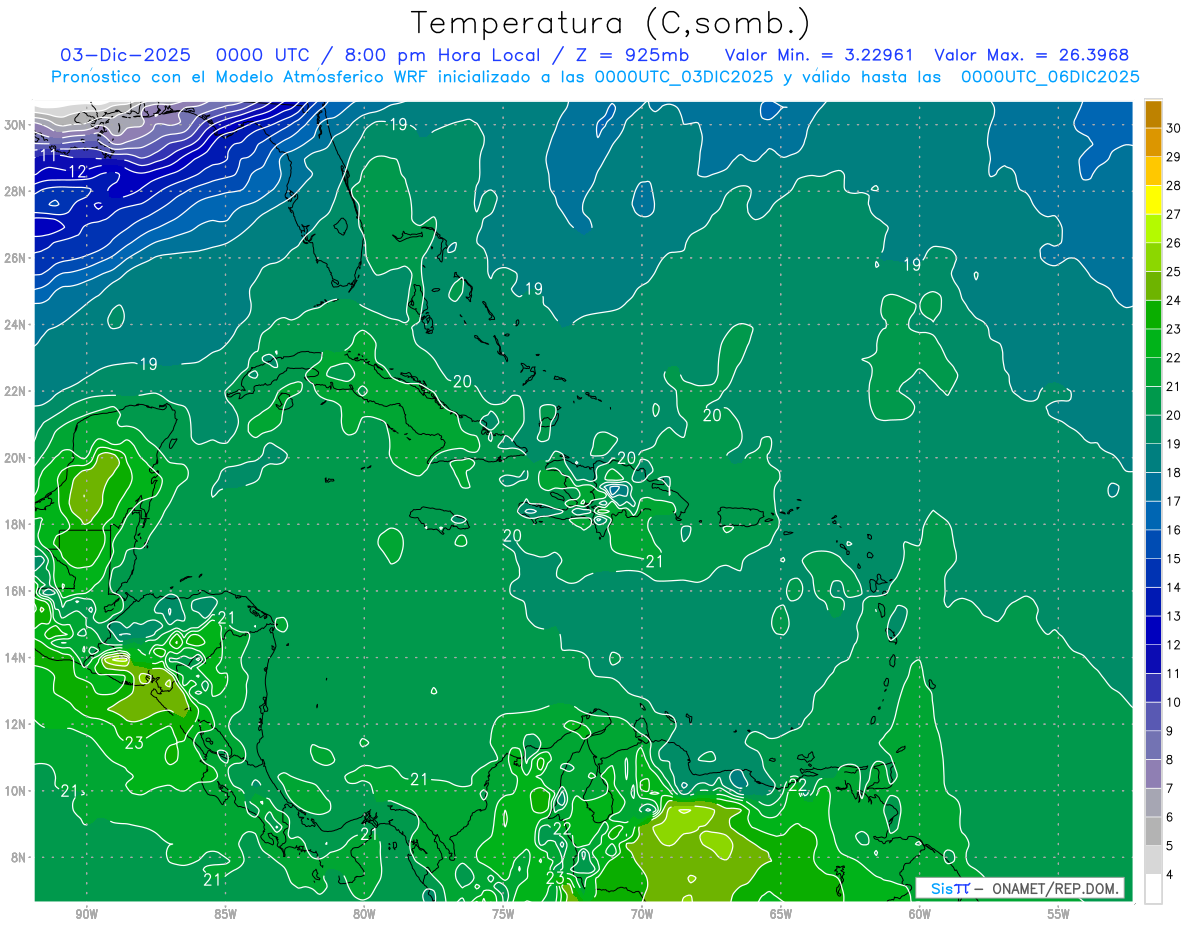Click the legend value 9
1200x927 pixels.
pyautogui.click(x=1171, y=731)
